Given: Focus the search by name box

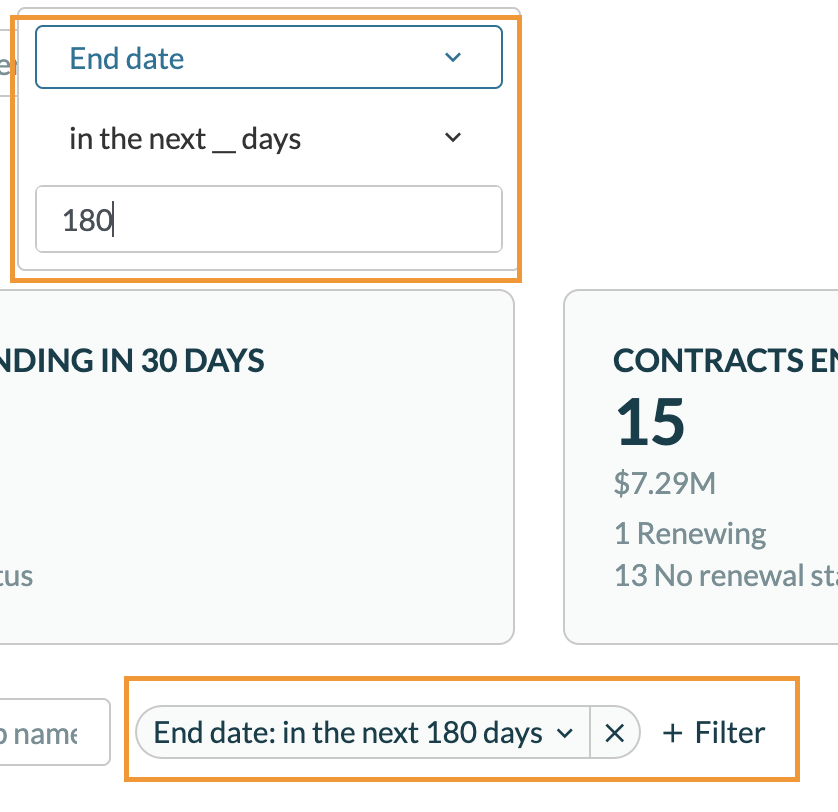Looking at the screenshot, I should point(55,733).
